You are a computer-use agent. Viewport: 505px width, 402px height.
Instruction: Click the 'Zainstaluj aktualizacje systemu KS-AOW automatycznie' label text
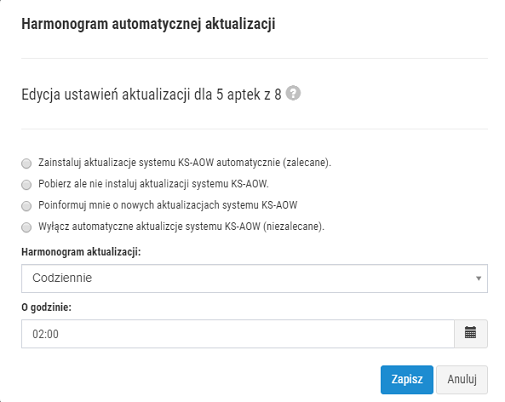click(x=185, y=163)
